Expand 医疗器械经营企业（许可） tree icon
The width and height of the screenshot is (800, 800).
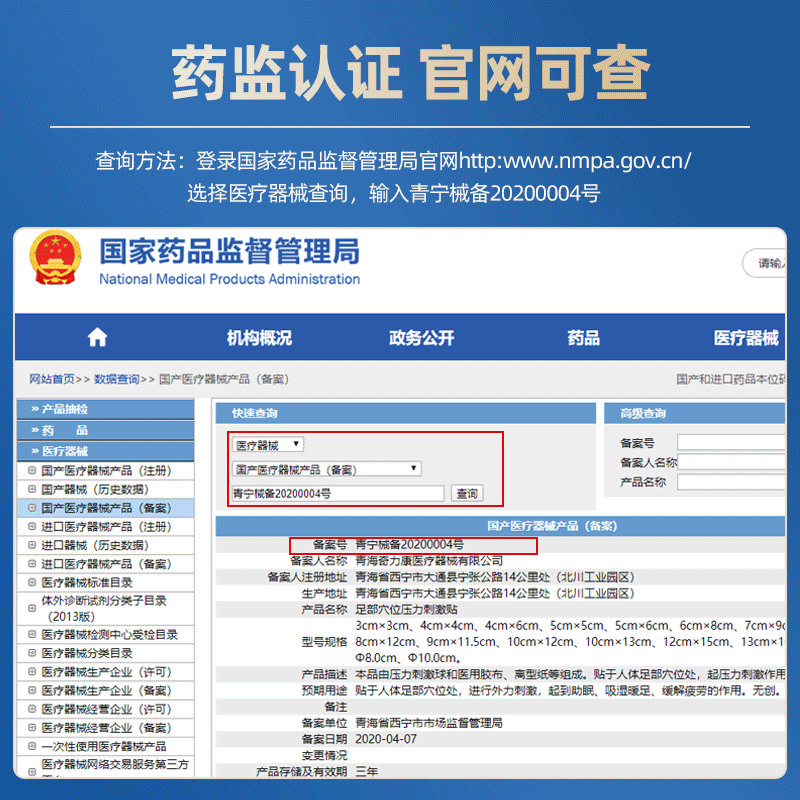point(32,709)
